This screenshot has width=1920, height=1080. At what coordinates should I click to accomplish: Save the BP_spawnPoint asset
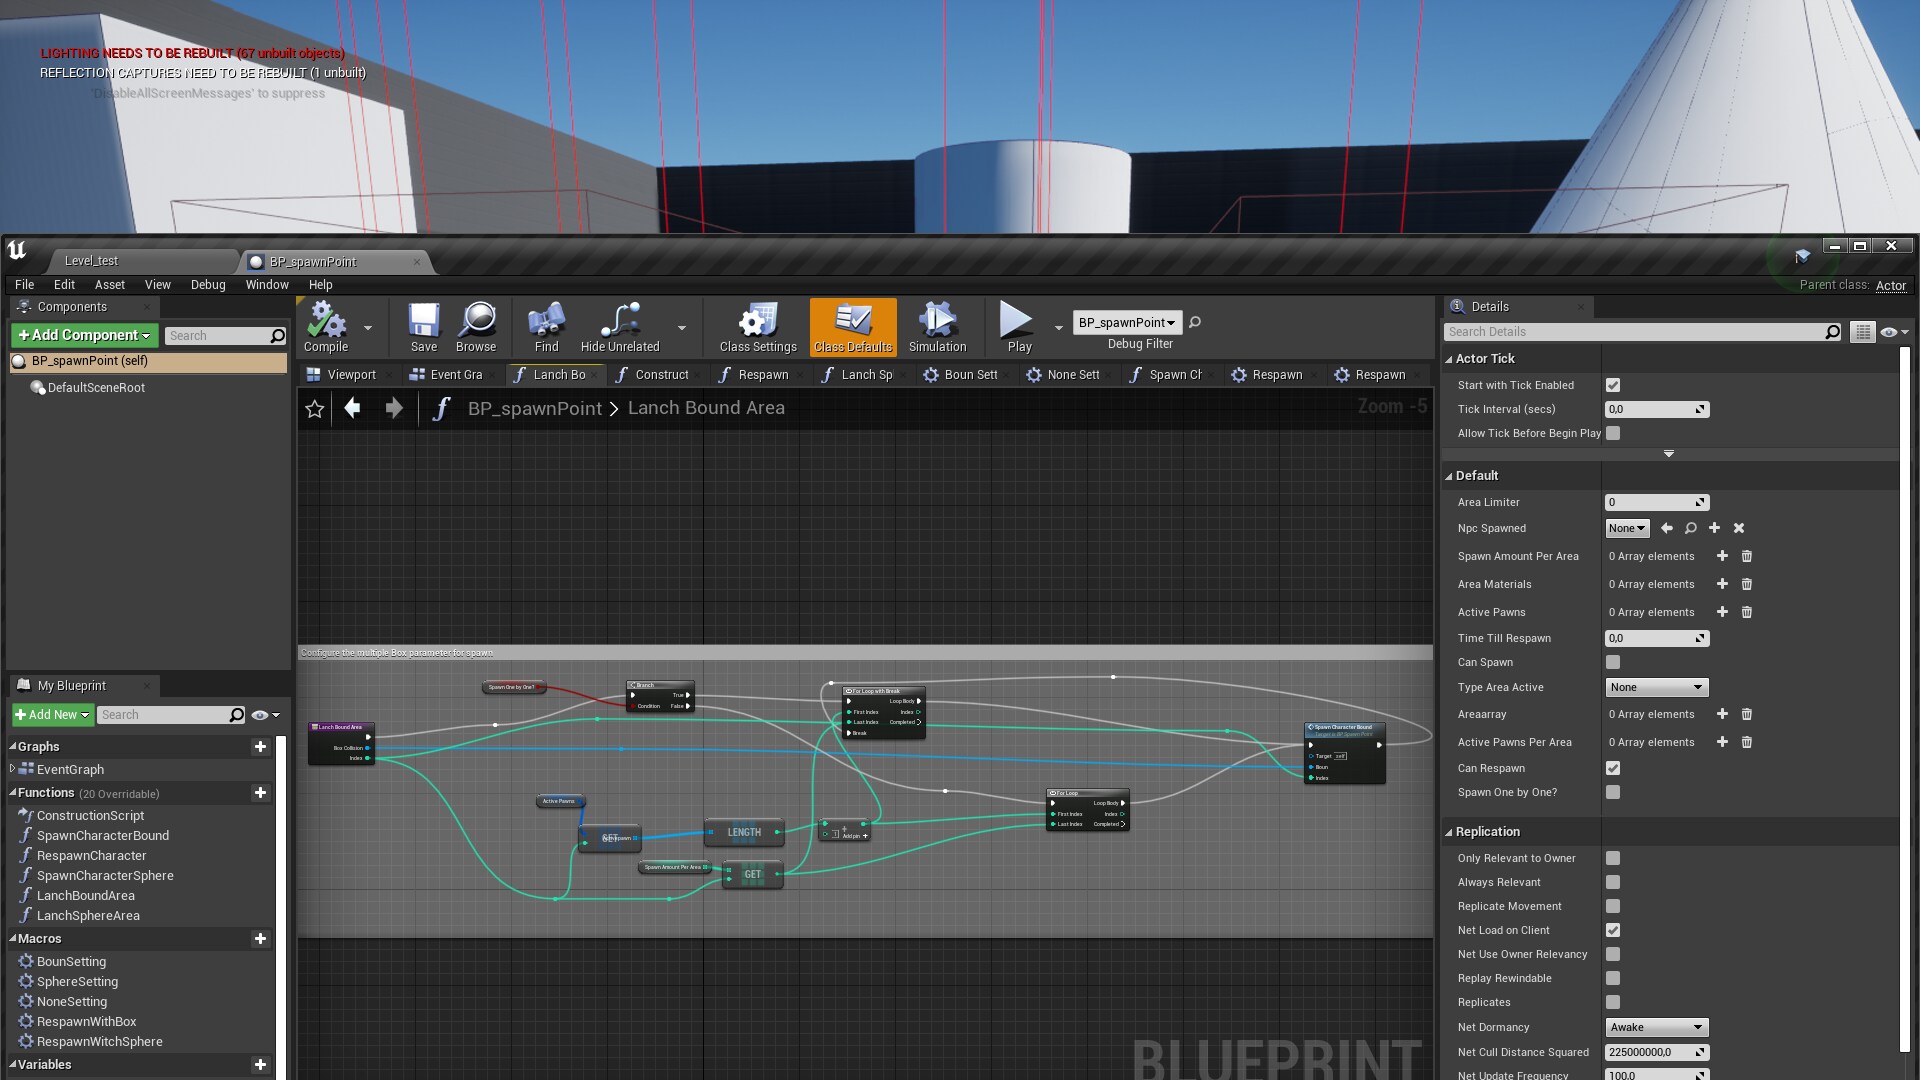[423, 327]
